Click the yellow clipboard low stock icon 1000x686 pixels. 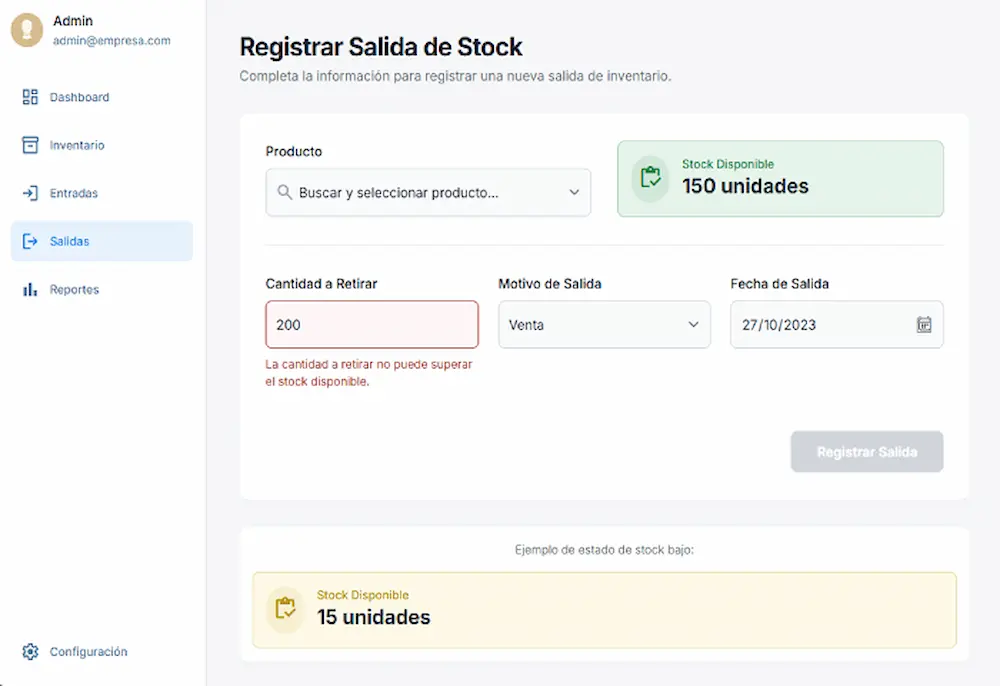[286, 611]
